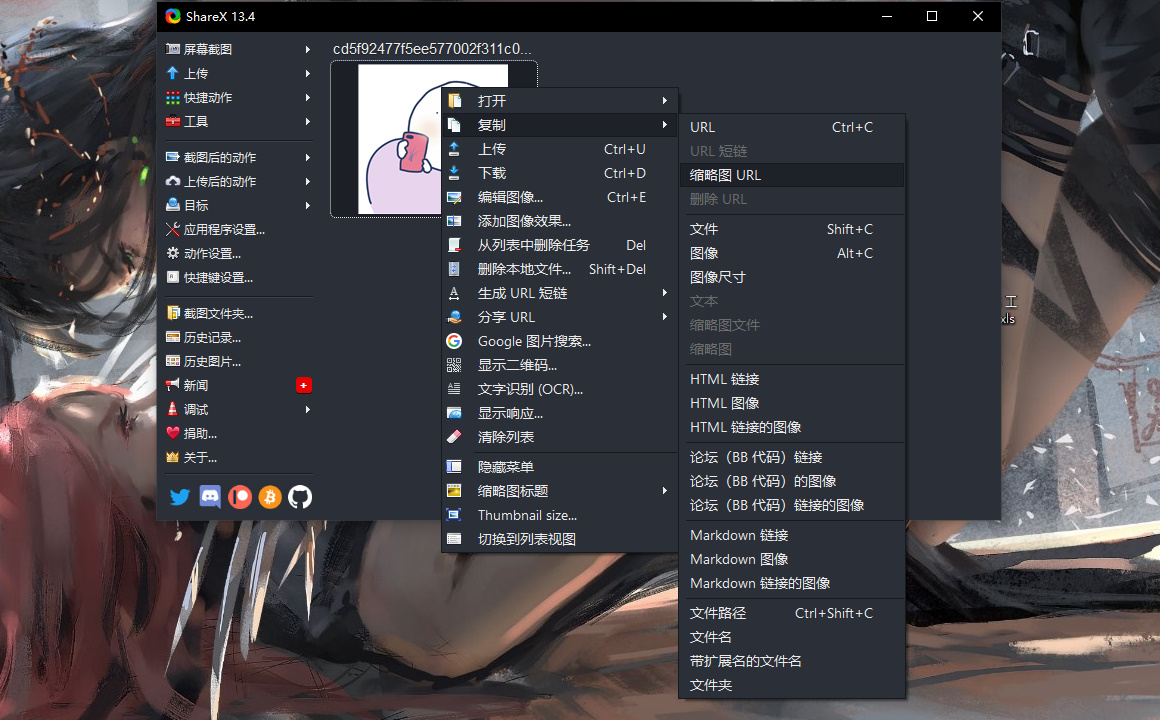Click the 快捷动作 colored dots icon

pos(172,98)
